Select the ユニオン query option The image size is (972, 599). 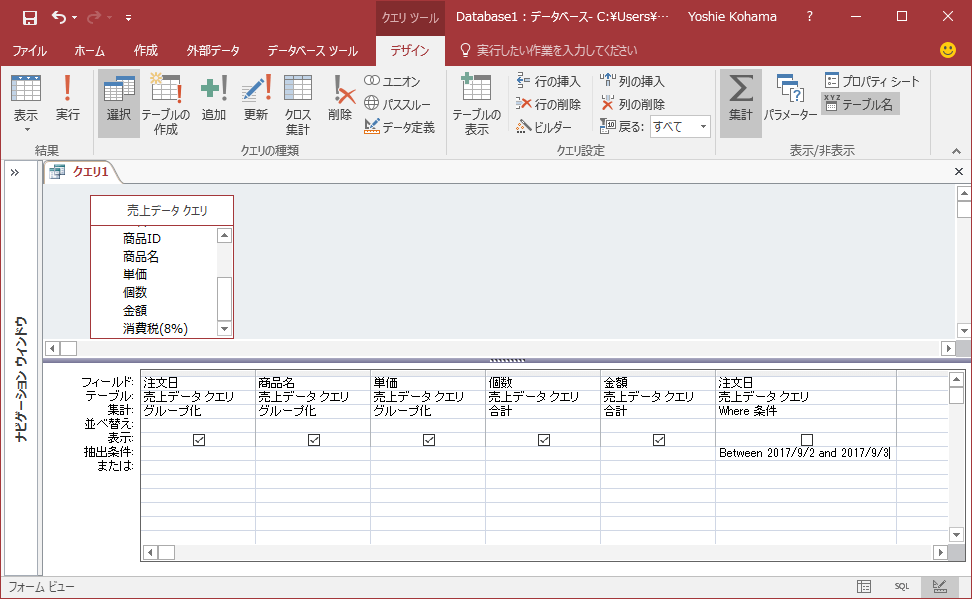click(392, 81)
